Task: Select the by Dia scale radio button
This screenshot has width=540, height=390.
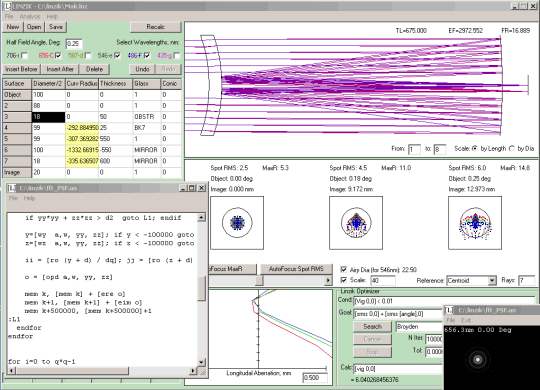Action: point(511,148)
